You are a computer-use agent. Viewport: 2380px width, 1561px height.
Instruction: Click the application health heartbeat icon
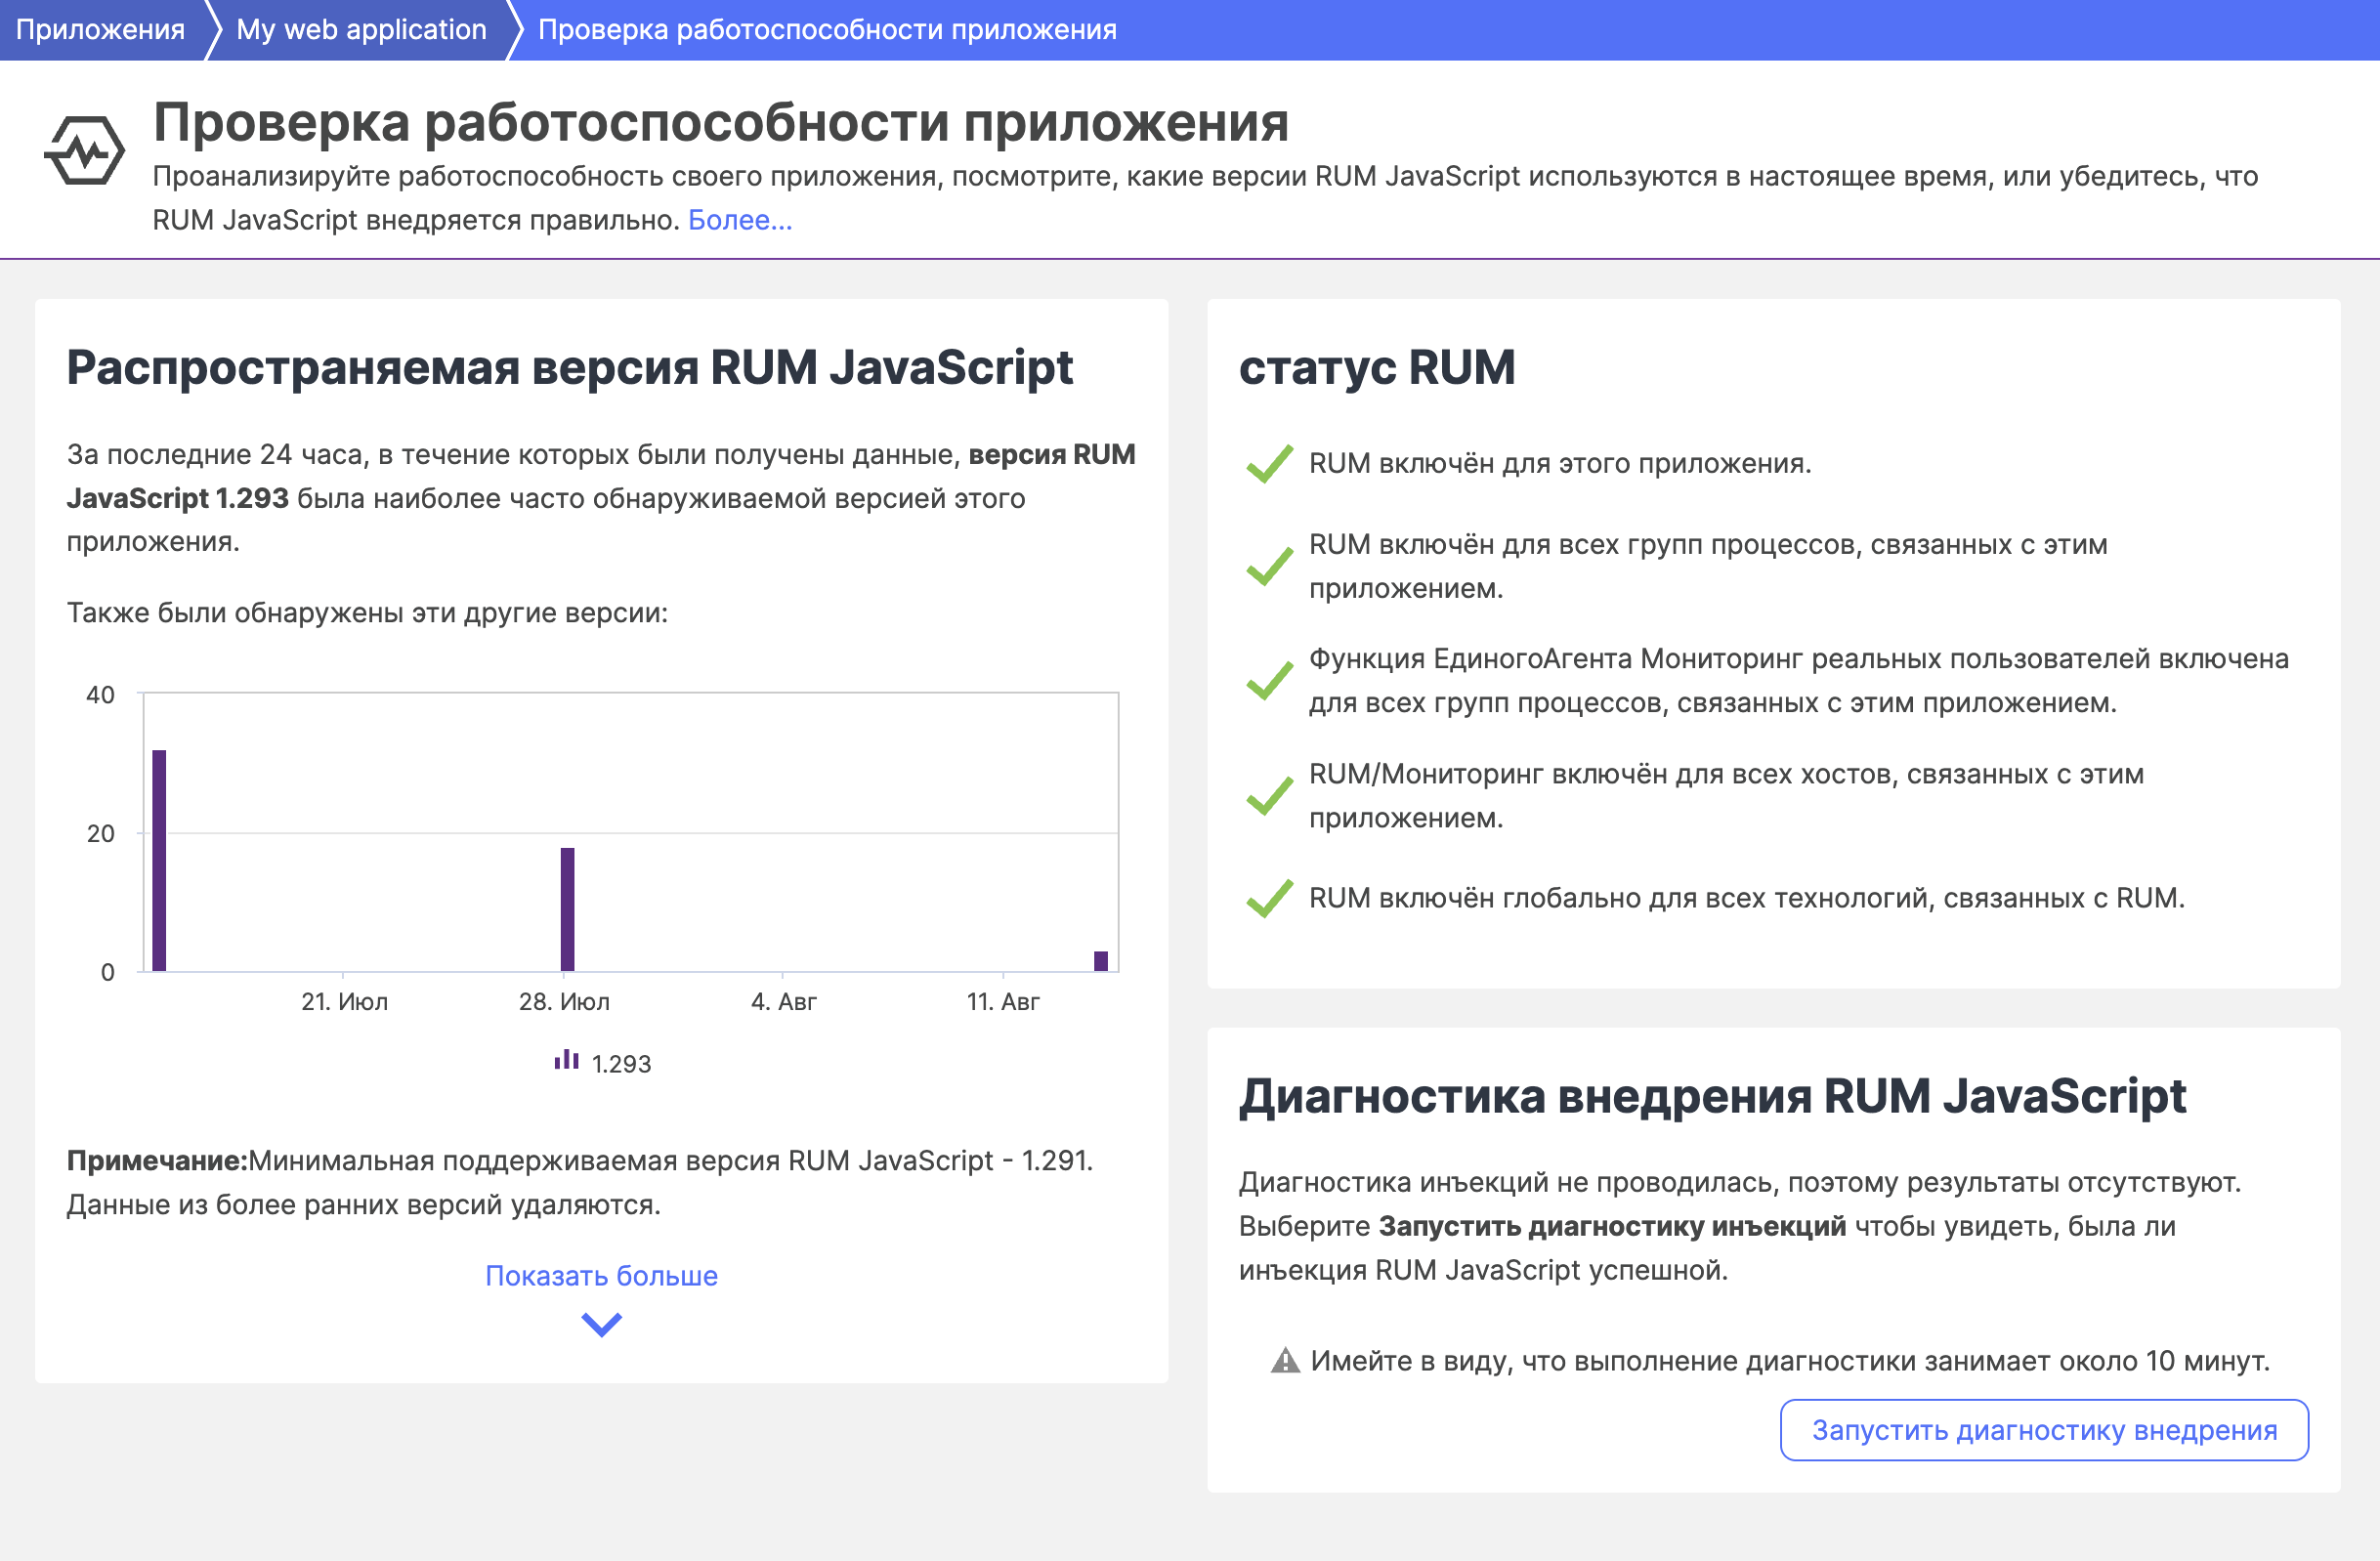coord(85,152)
